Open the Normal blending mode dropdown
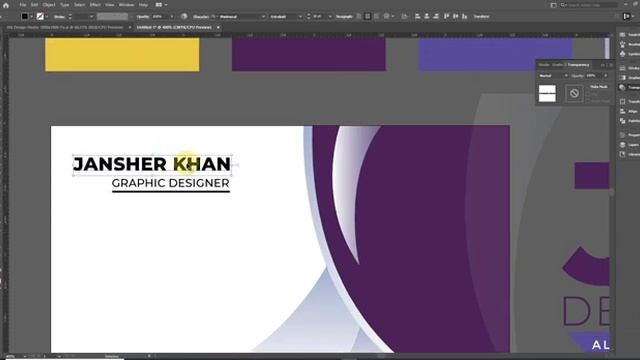The width and height of the screenshot is (640, 360). (553, 76)
